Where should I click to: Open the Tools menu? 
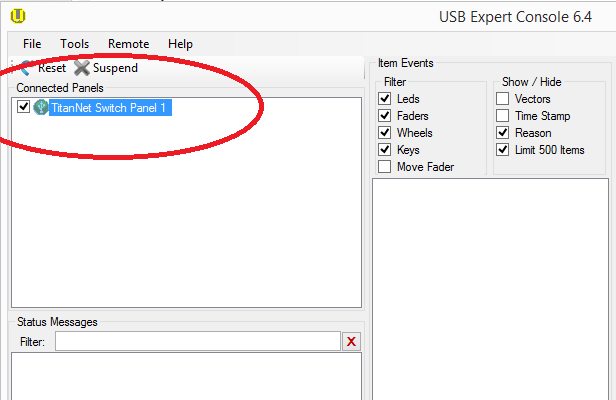(x=74, y=44)
